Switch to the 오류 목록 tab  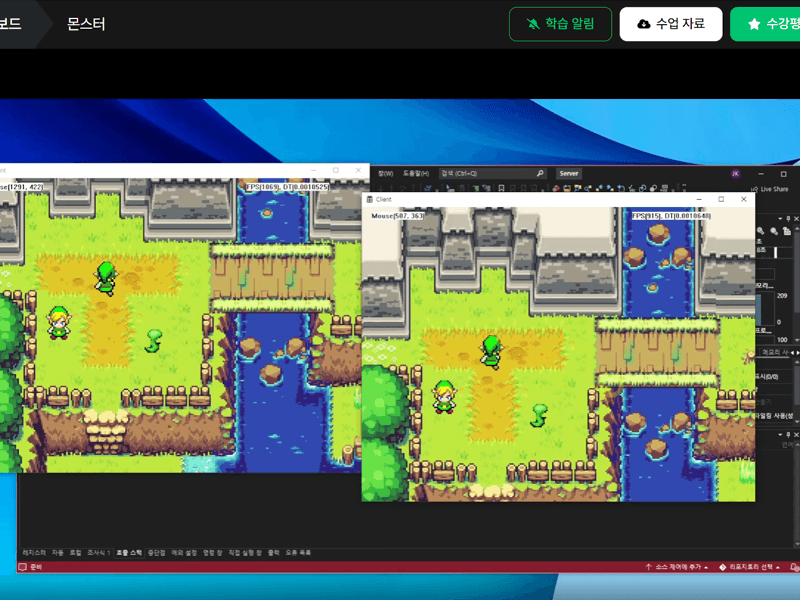[298, 553]
